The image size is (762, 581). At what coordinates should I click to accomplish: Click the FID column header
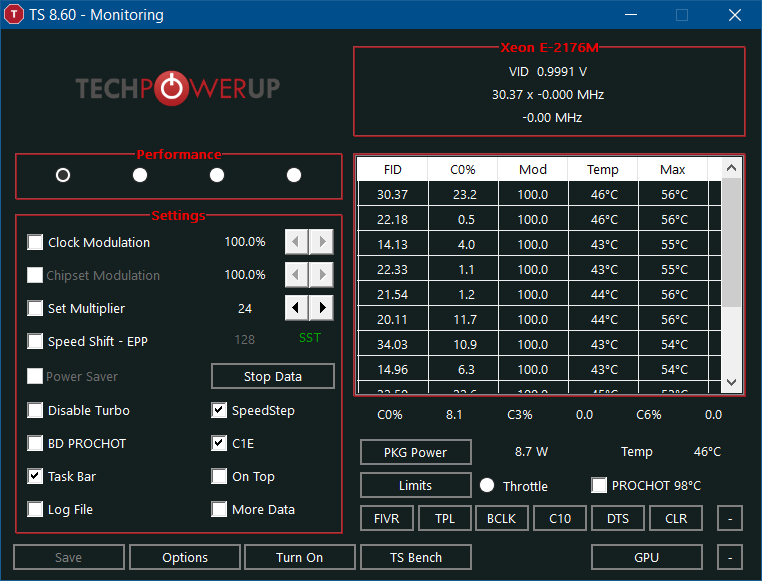[393, 170]
